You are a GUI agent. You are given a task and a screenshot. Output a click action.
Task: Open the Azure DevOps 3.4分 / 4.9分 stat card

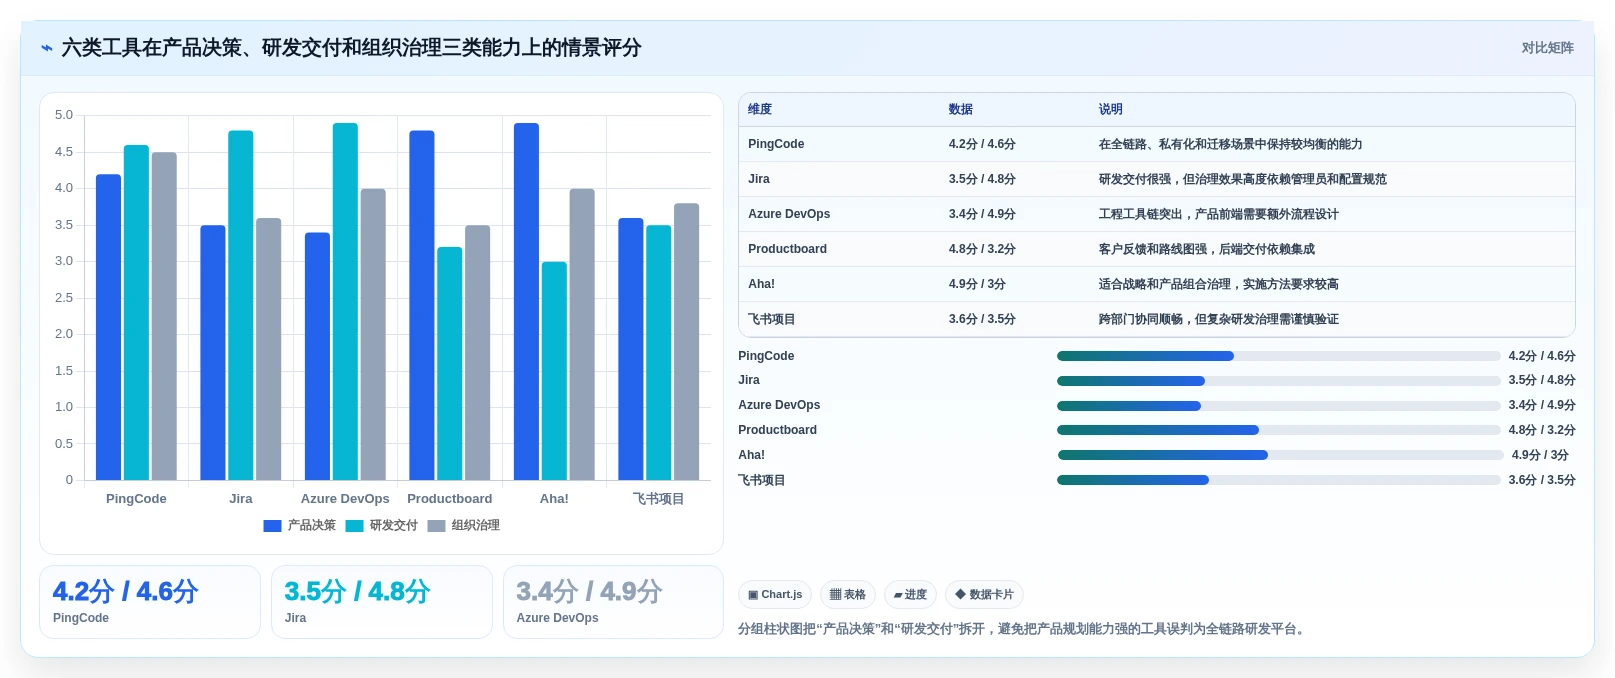pyautogui.click(x=613, y=603)
